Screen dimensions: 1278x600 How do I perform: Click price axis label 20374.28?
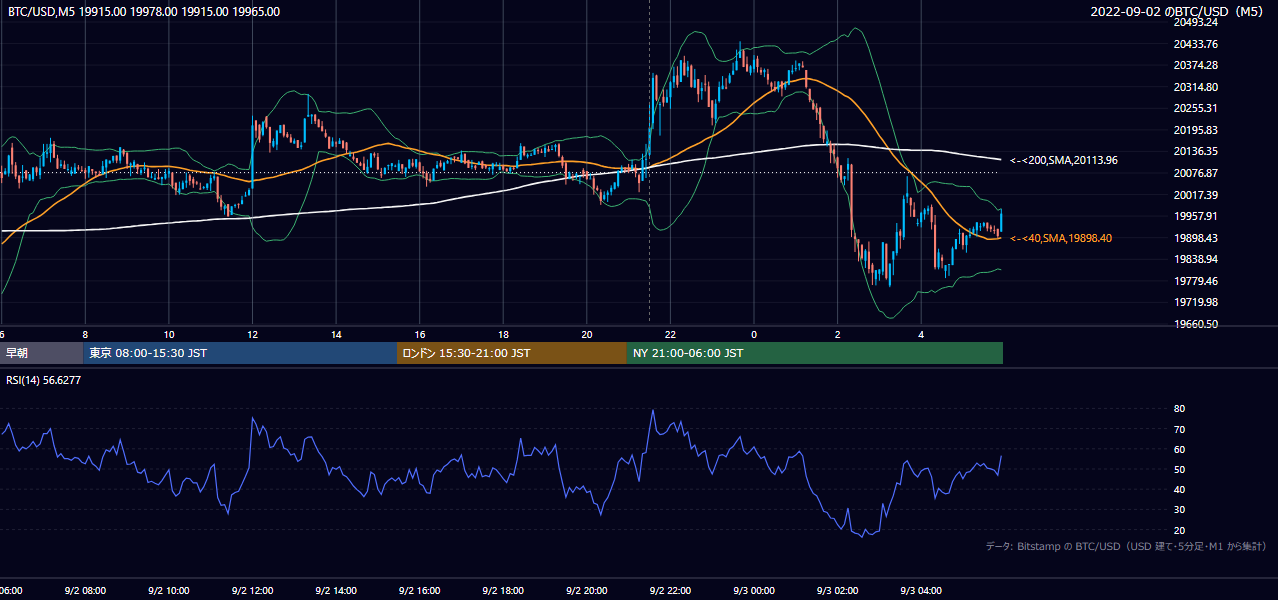click(x=1195, y=65)
